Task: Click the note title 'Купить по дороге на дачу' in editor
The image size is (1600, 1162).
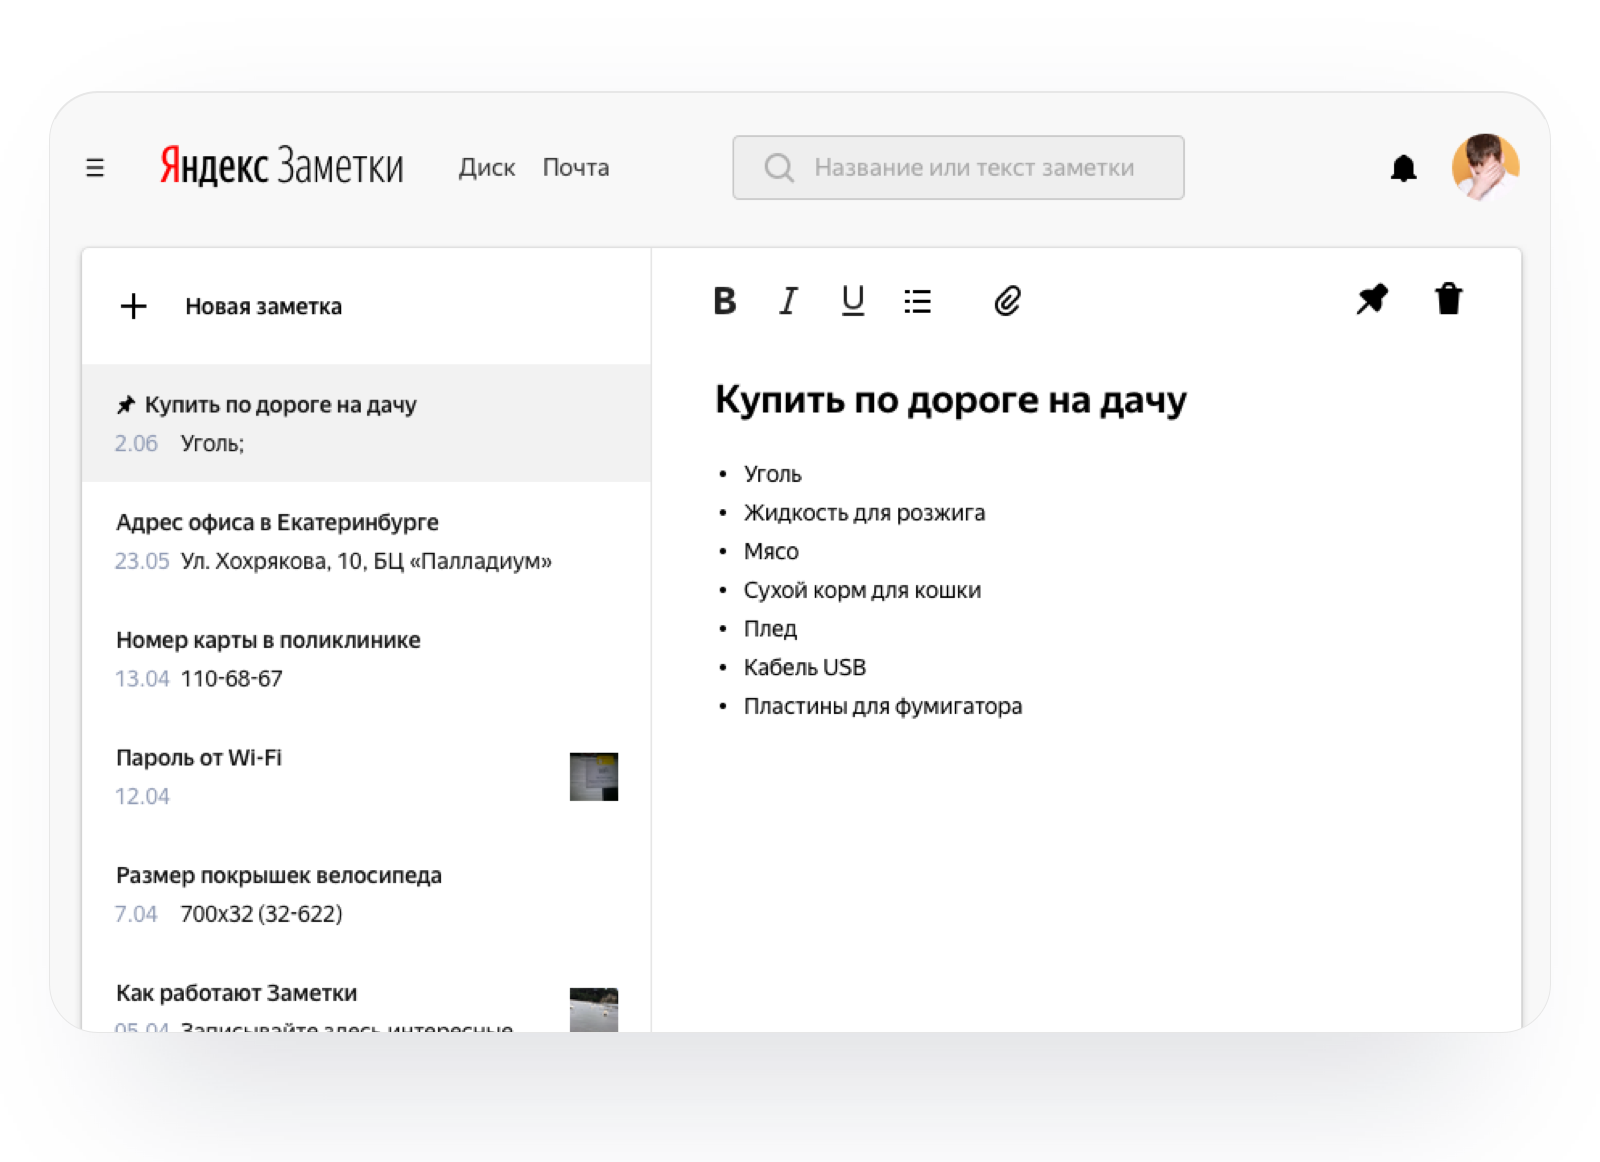Action: coord(950,400)
